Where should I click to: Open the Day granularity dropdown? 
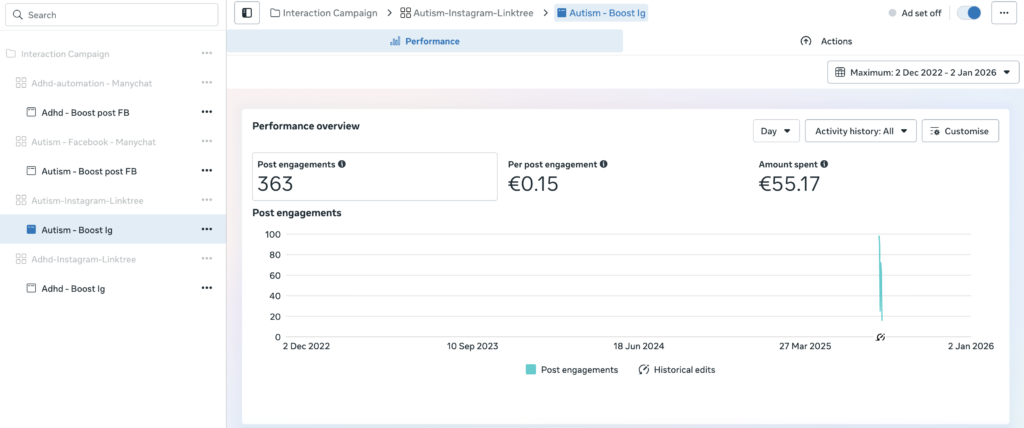coord(776,131)
